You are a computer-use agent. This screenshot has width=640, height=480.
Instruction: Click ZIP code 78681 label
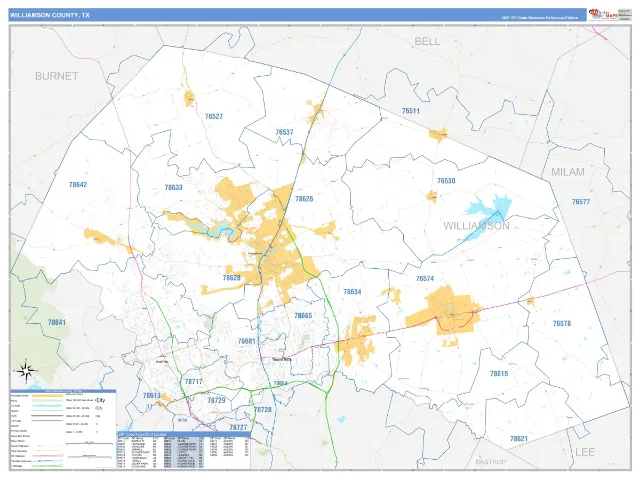(x=247, y=341)
